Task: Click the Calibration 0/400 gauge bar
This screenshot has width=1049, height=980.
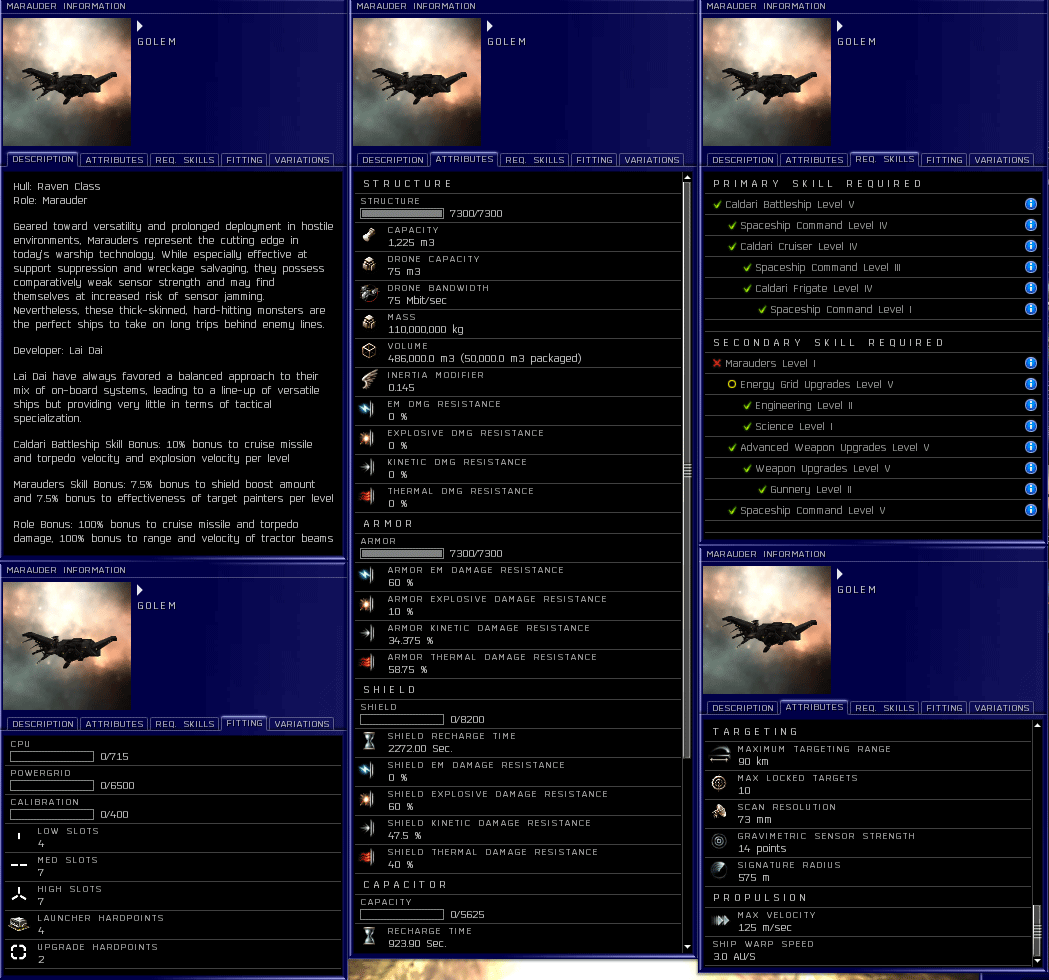Action: [52, 814]
